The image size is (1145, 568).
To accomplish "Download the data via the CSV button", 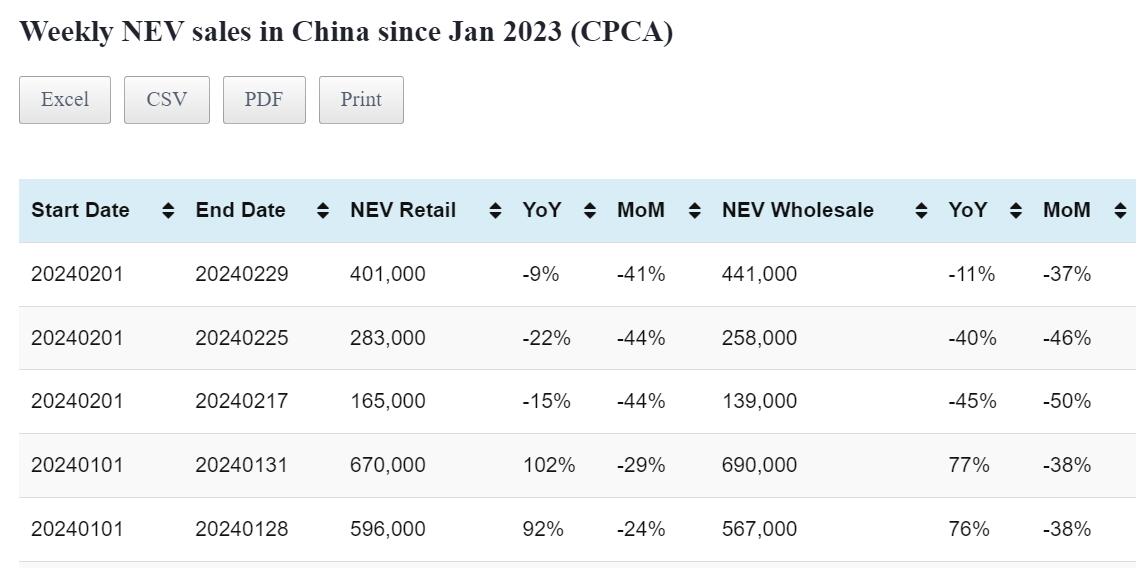I will [x=167, y=100].
